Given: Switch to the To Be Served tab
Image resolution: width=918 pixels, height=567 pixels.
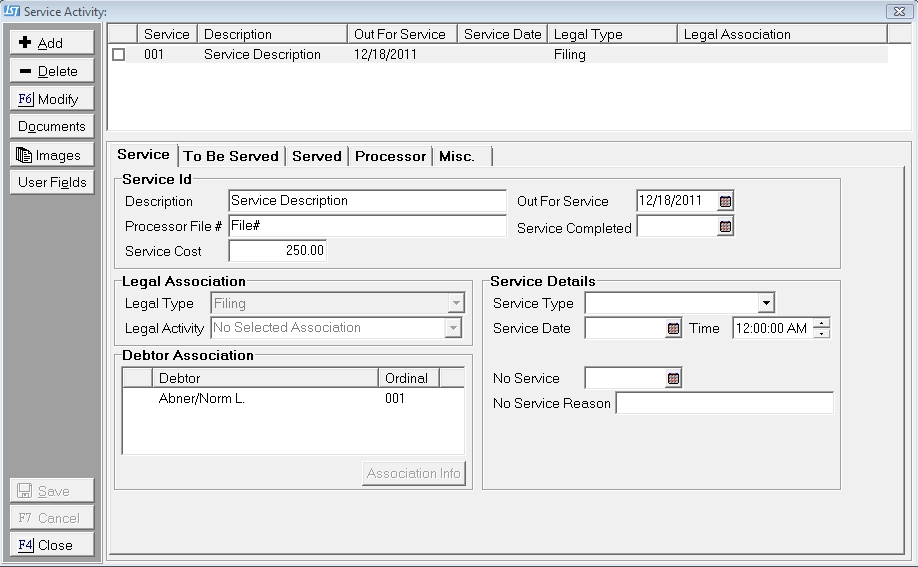Looking at the screenshot, I should tap(231, 156).
